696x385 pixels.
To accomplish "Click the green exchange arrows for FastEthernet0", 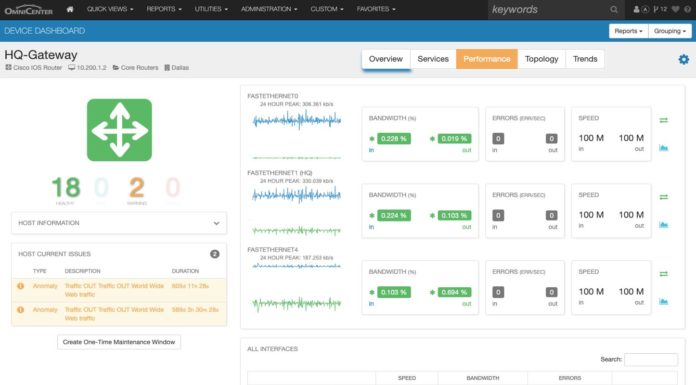I will point(664,120).
